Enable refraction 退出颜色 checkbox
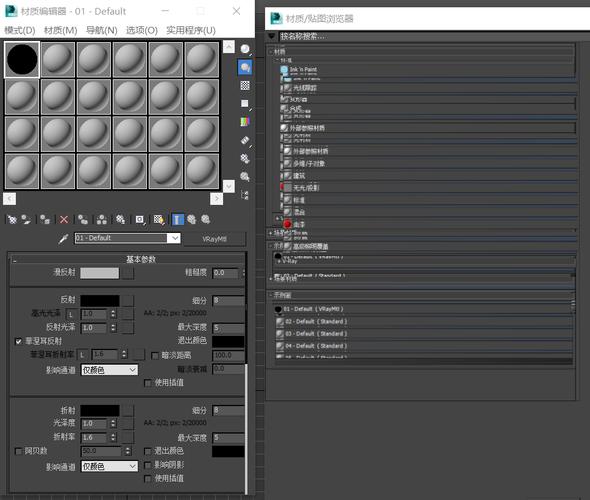The height and width of the screenshot is (500, 590). 148,451
